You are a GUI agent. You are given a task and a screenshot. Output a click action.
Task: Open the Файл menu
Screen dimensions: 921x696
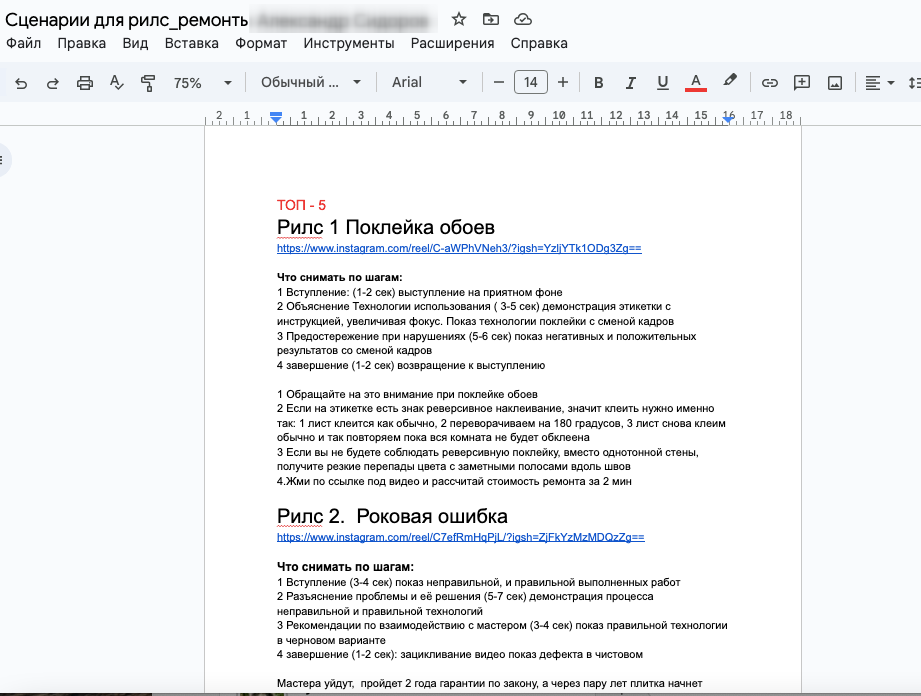23,43
